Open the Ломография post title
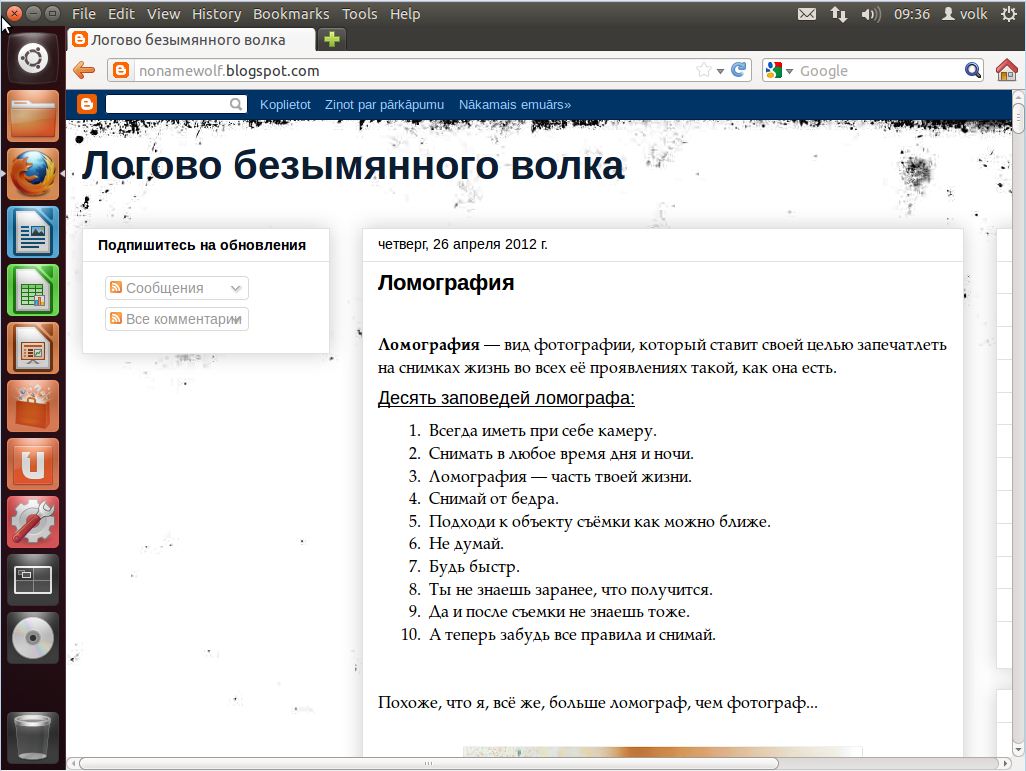 click(446, 283)
